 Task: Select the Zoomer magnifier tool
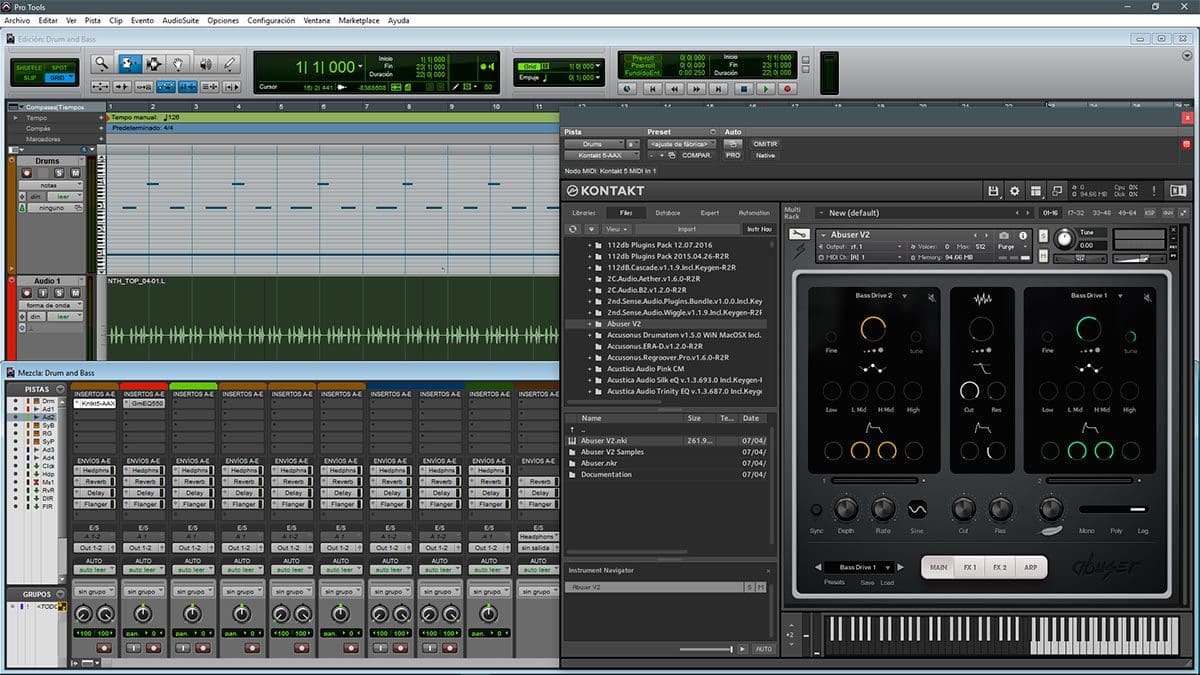pos(102,64)
